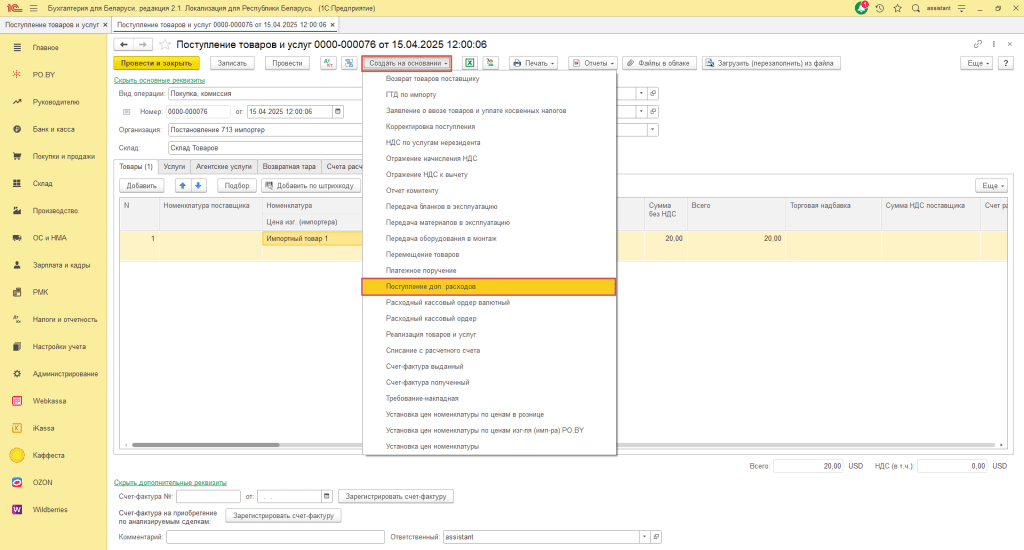Click the Провести button
Image resolution: width=1024 pixels, height=550 pixels.
click(287, 63)
